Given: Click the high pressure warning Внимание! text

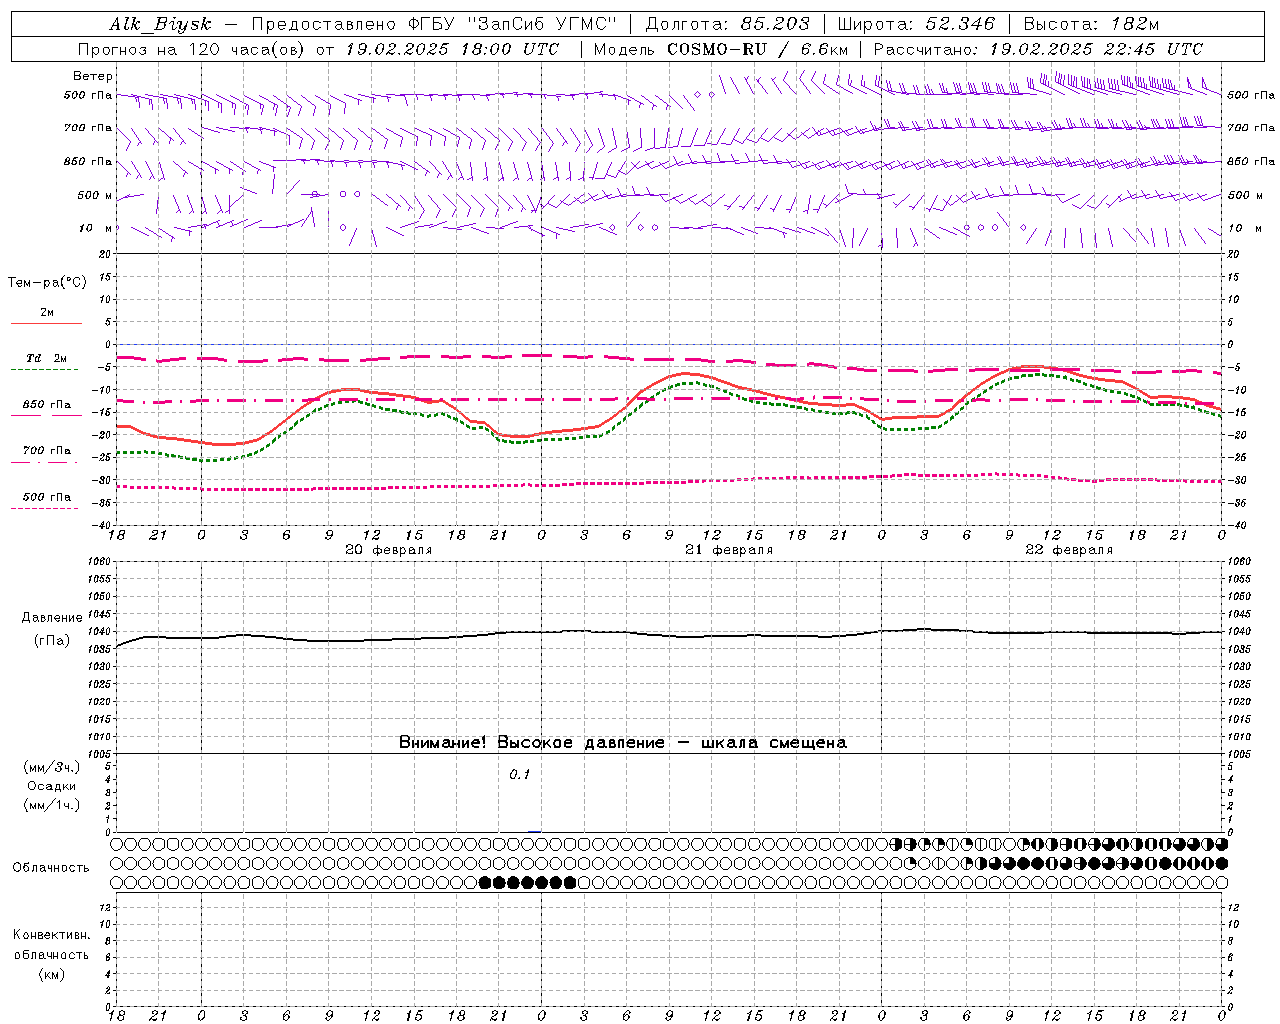Looking at the screenshot, I should click(x=622, y=743).
